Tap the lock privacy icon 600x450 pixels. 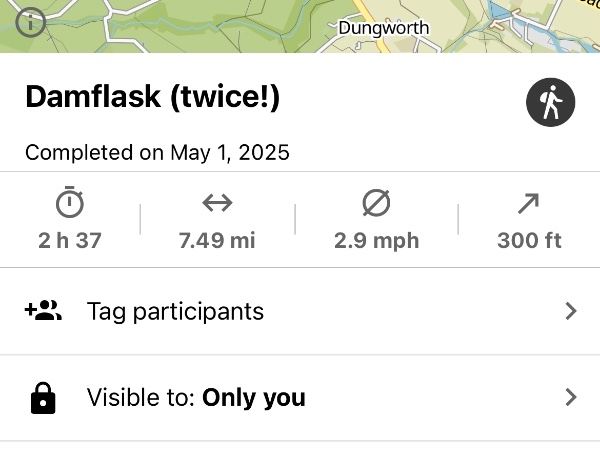pos(43,398)
